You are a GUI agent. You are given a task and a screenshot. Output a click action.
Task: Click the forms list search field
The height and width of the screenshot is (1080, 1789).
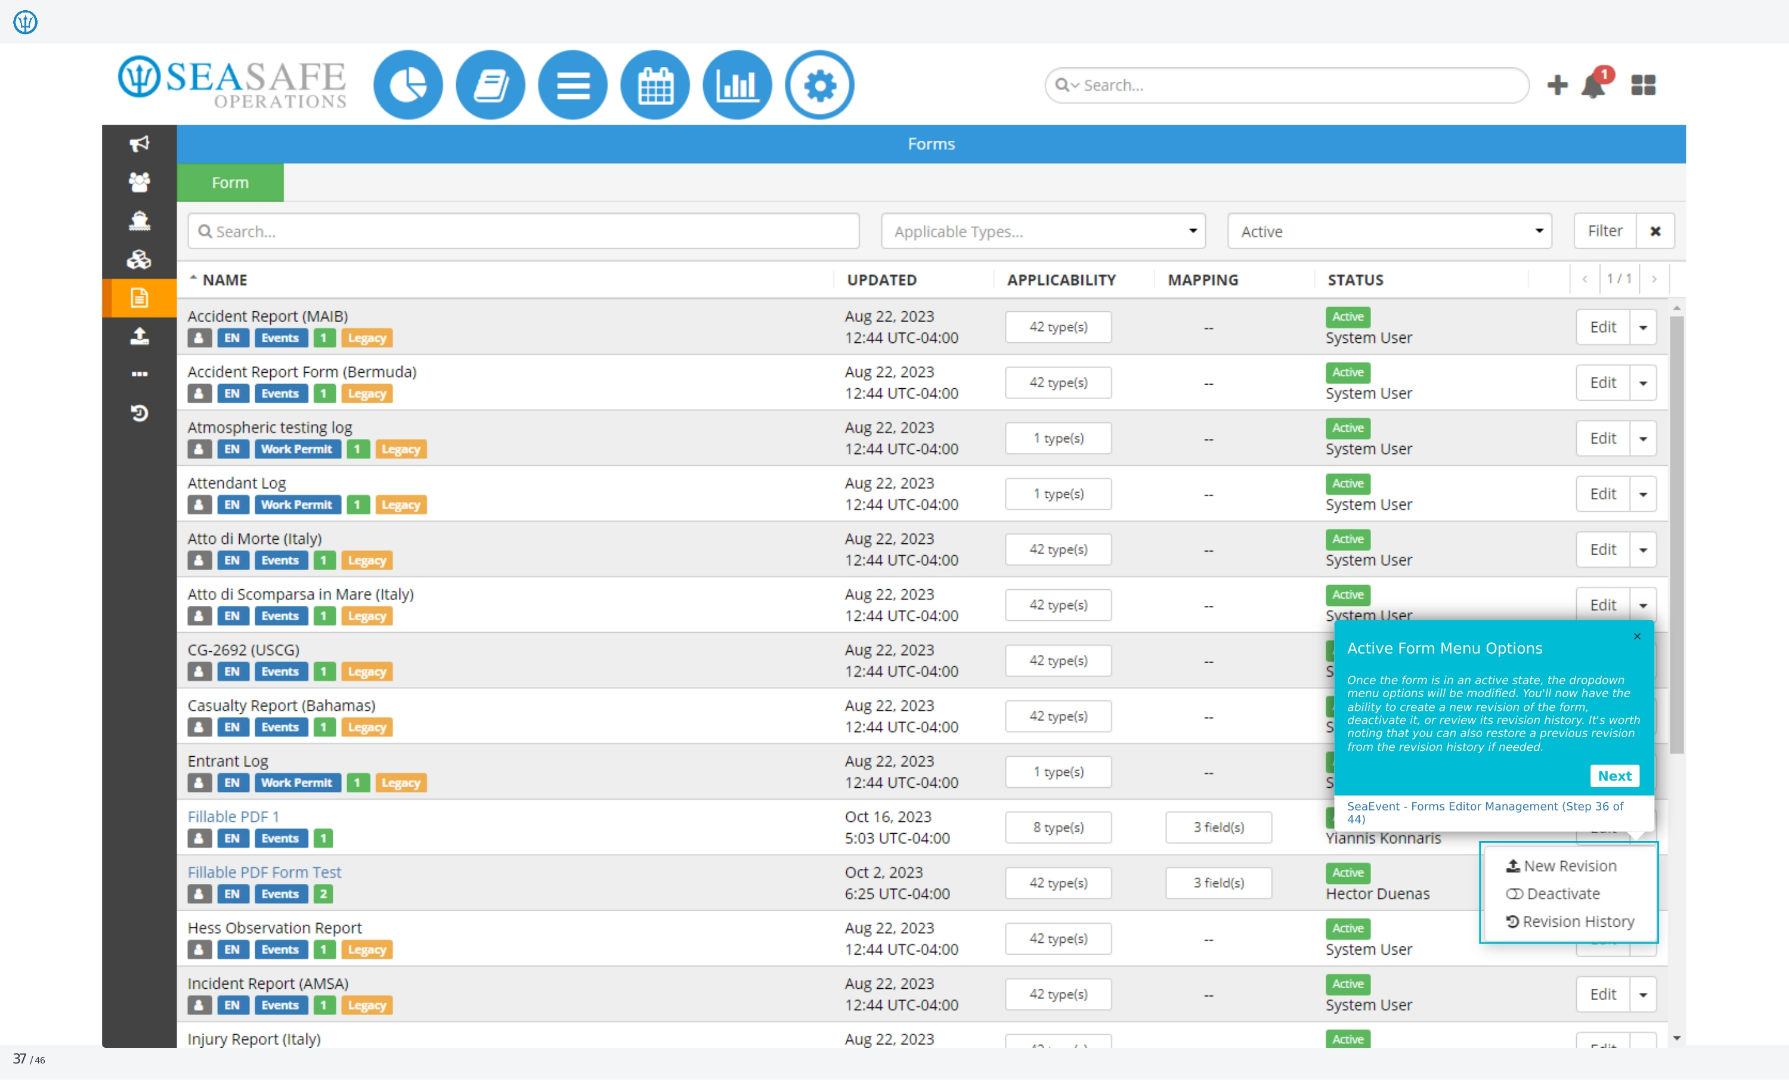click(523, 231)
